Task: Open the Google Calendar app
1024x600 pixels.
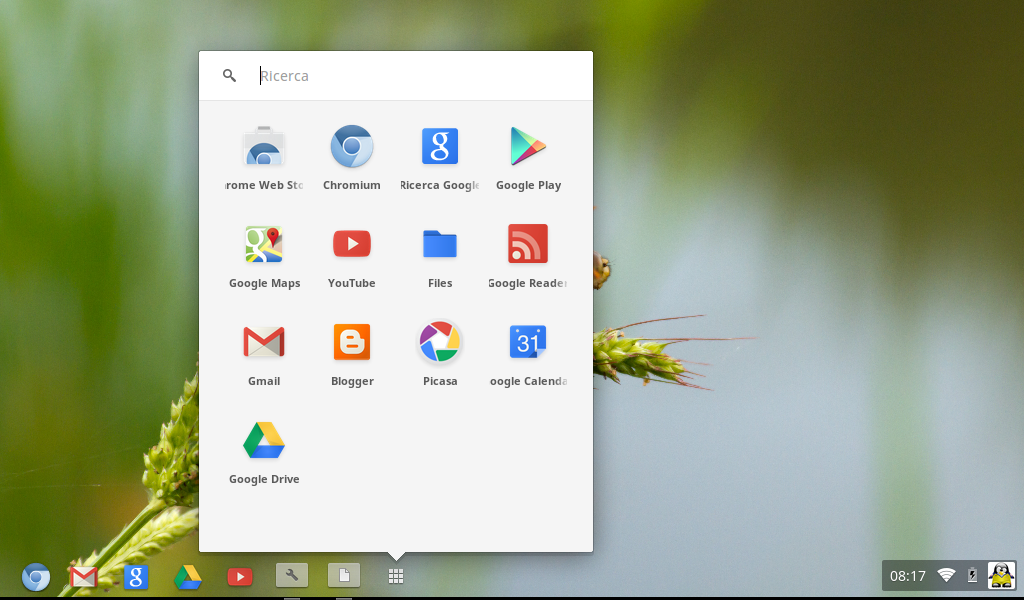Action: coord(528,342)
